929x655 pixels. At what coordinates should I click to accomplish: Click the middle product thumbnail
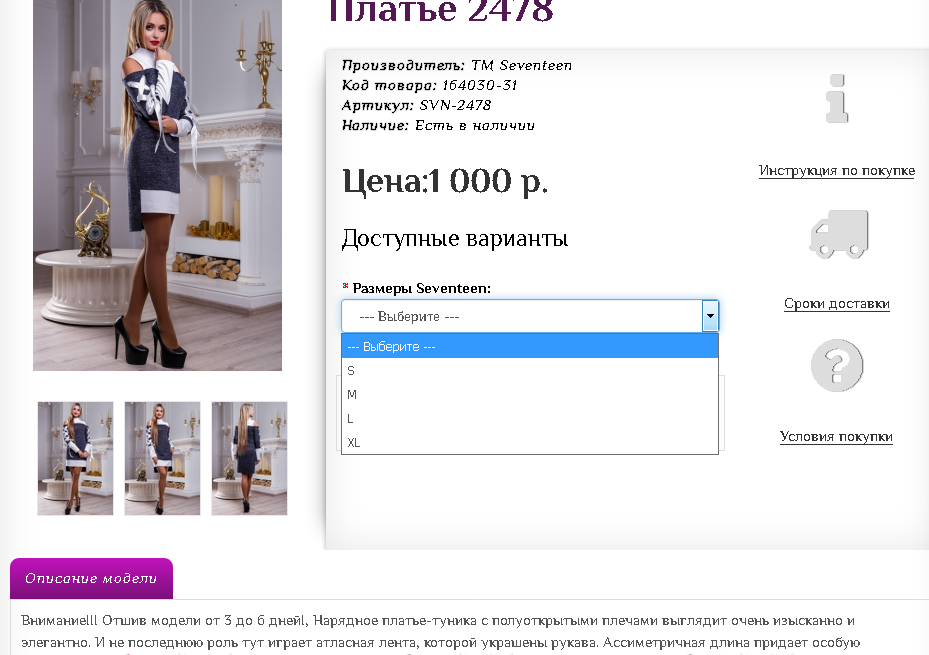tap(162, 458)
